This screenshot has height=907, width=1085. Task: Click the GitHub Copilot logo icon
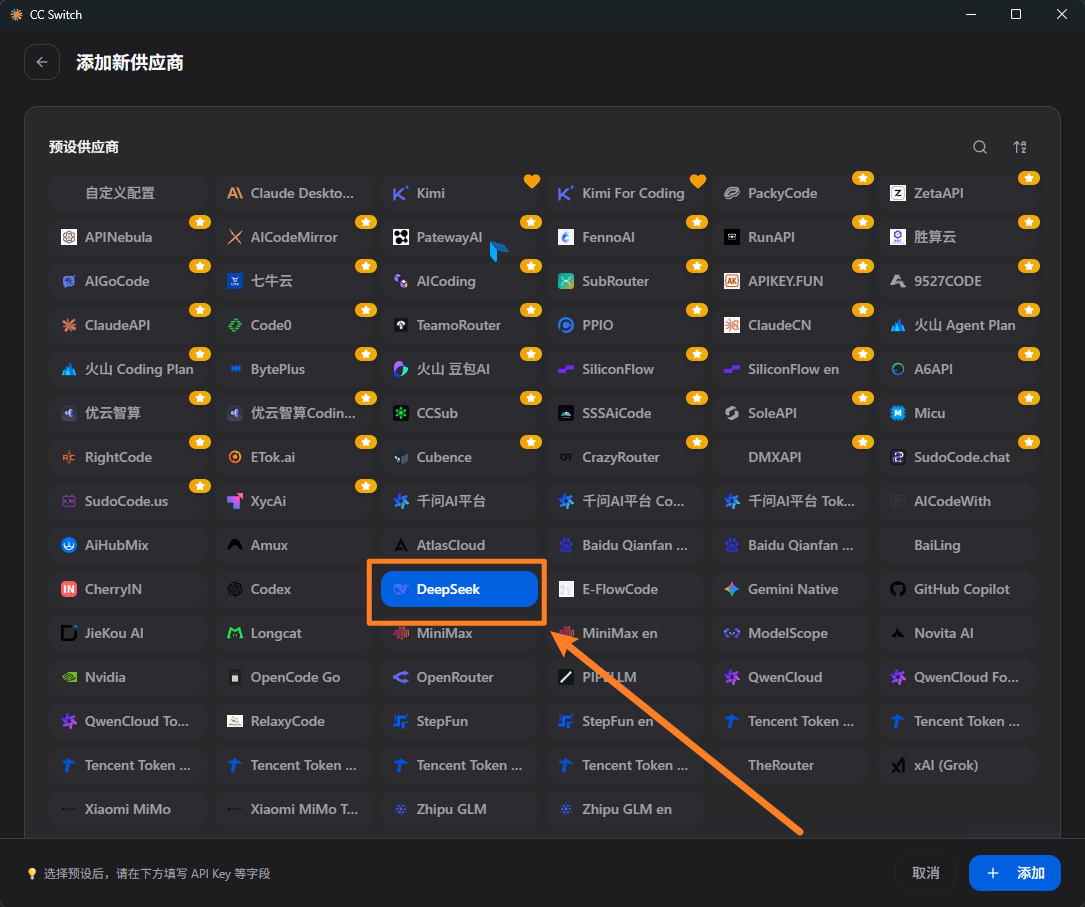[x=897, y=589]
